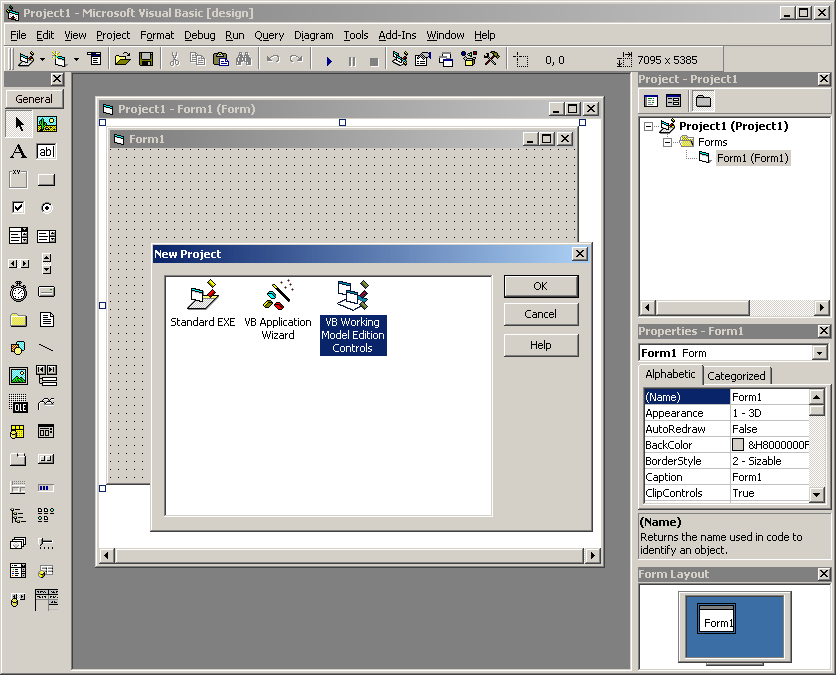The image size is (836, 675).
Task: Select the Timer control tool
Action: 19,292
